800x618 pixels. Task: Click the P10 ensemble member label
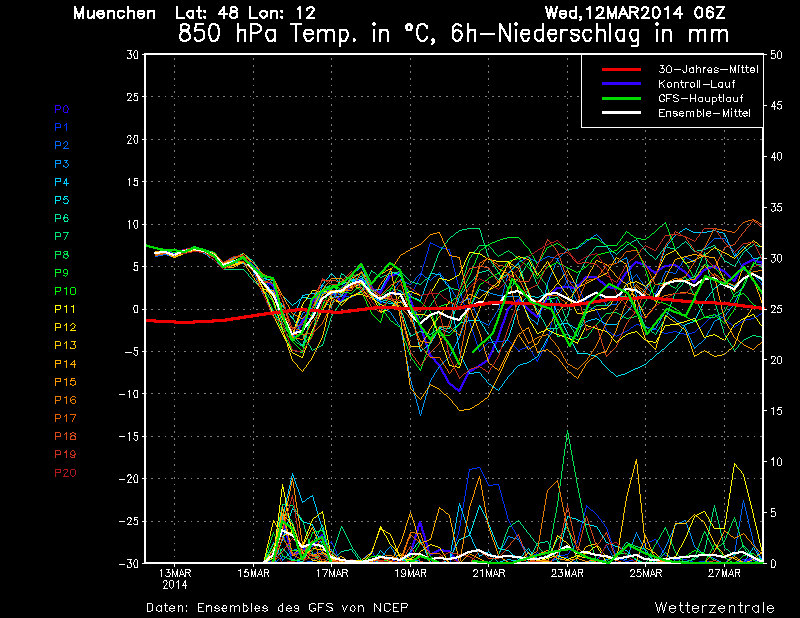tap(65, 291)
